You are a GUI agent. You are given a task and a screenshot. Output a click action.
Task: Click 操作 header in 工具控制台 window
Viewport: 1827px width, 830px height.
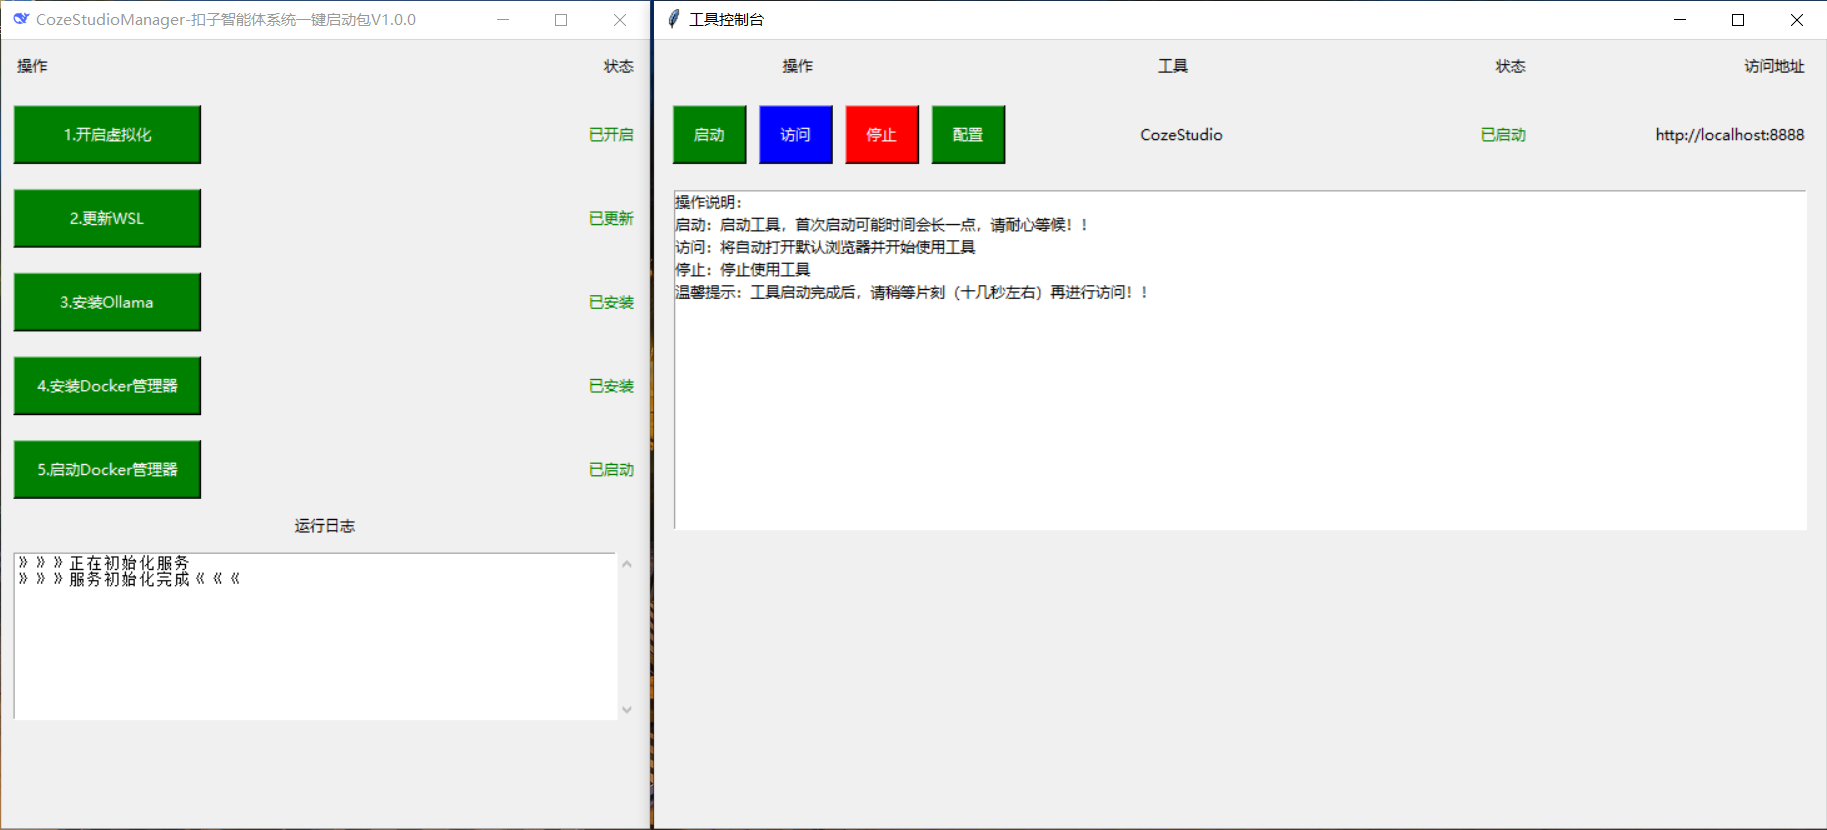797,66
